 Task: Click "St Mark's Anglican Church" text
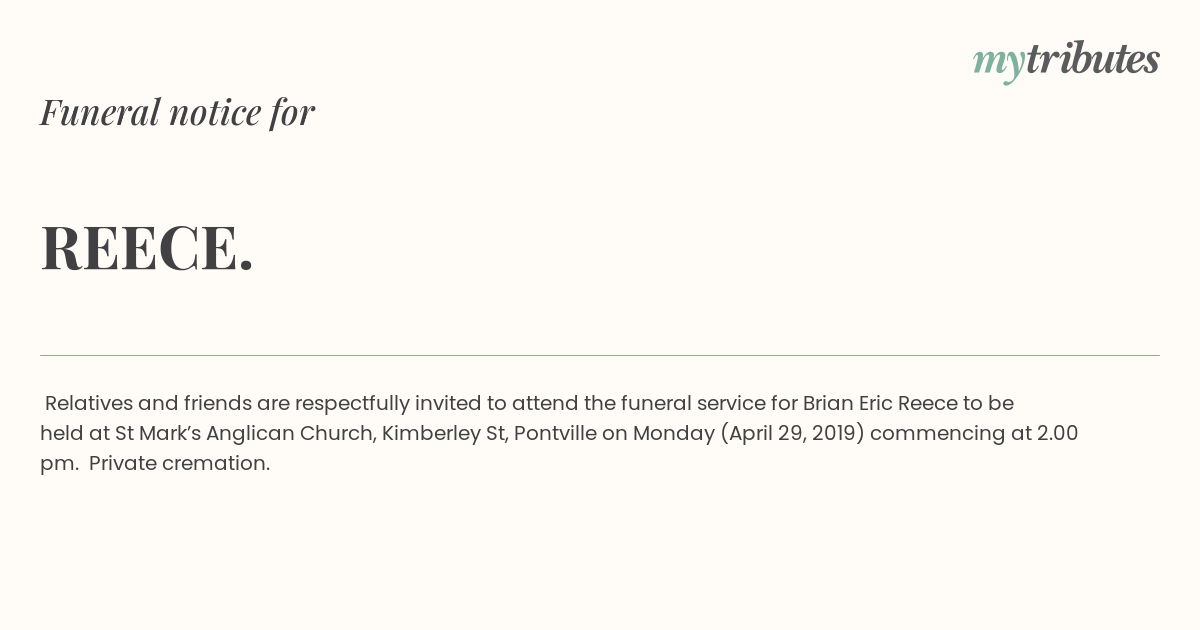244,433
